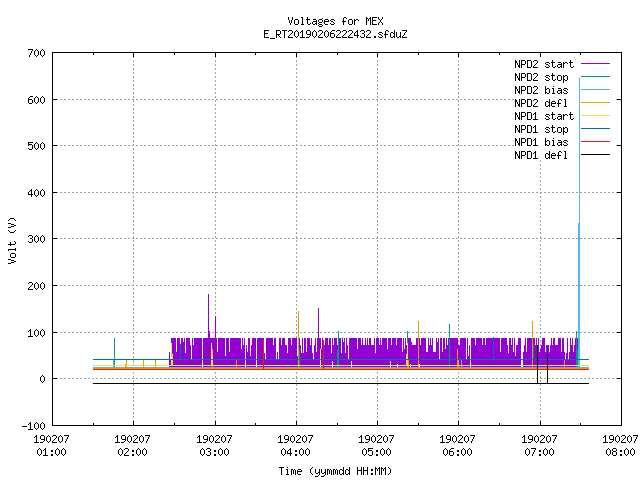This screenshot has width=640, height=480.
Task: Click the orange NPD2 defl legend line
Action: (x=595, y=102)
